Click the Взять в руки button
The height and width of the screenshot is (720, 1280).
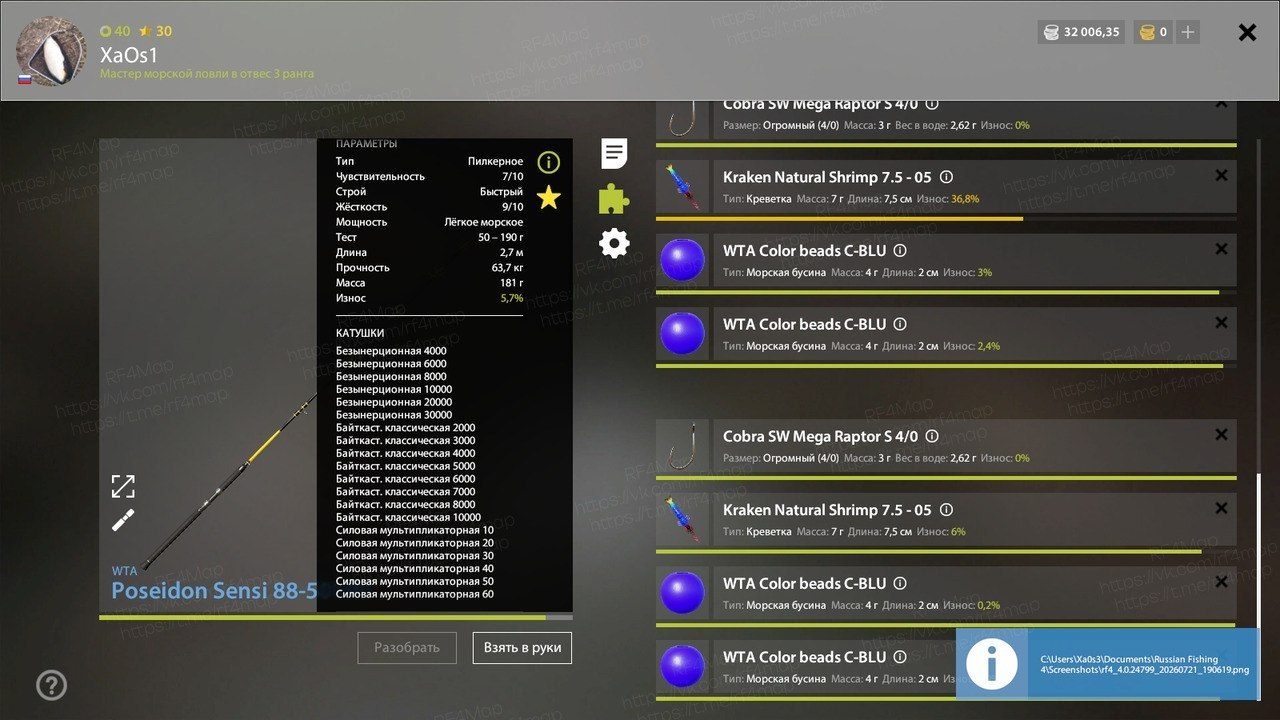[x=522, y=648]
